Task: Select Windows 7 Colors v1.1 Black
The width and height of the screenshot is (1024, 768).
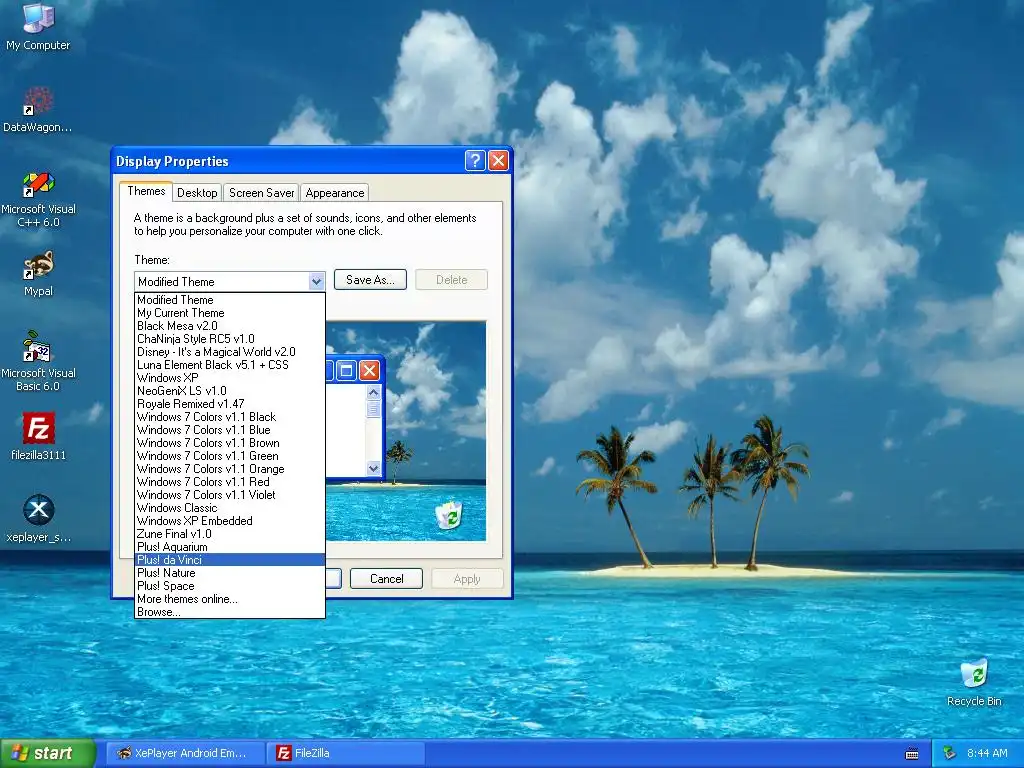Action: (x=230, y=417)
